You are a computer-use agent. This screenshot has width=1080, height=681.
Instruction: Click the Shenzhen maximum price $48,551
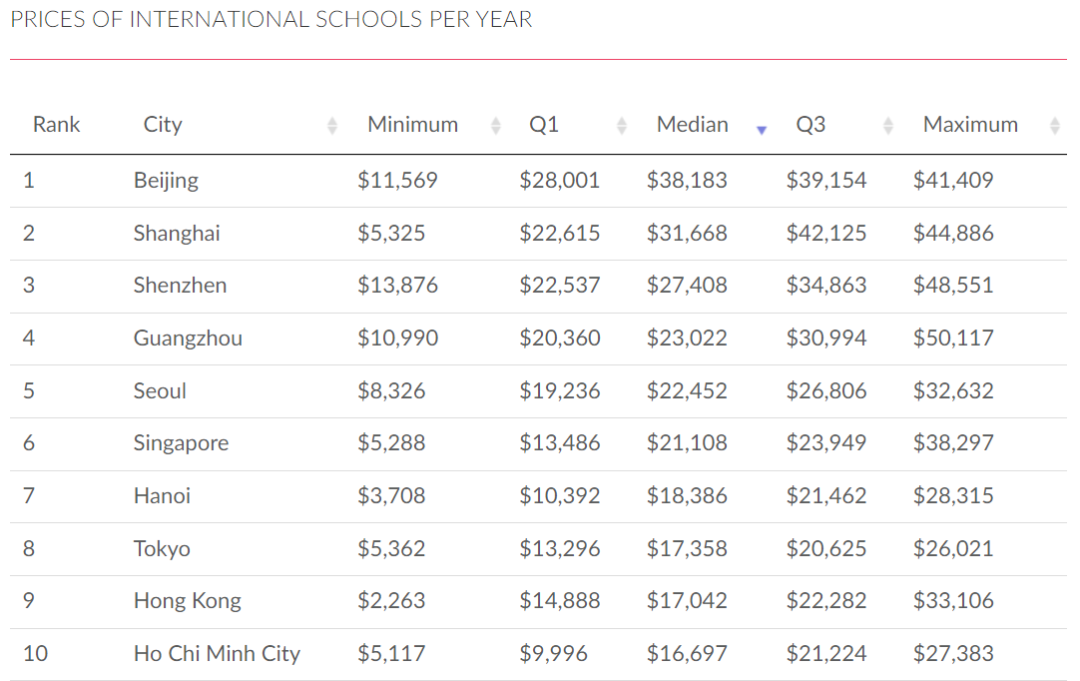[x=953, y=285]
